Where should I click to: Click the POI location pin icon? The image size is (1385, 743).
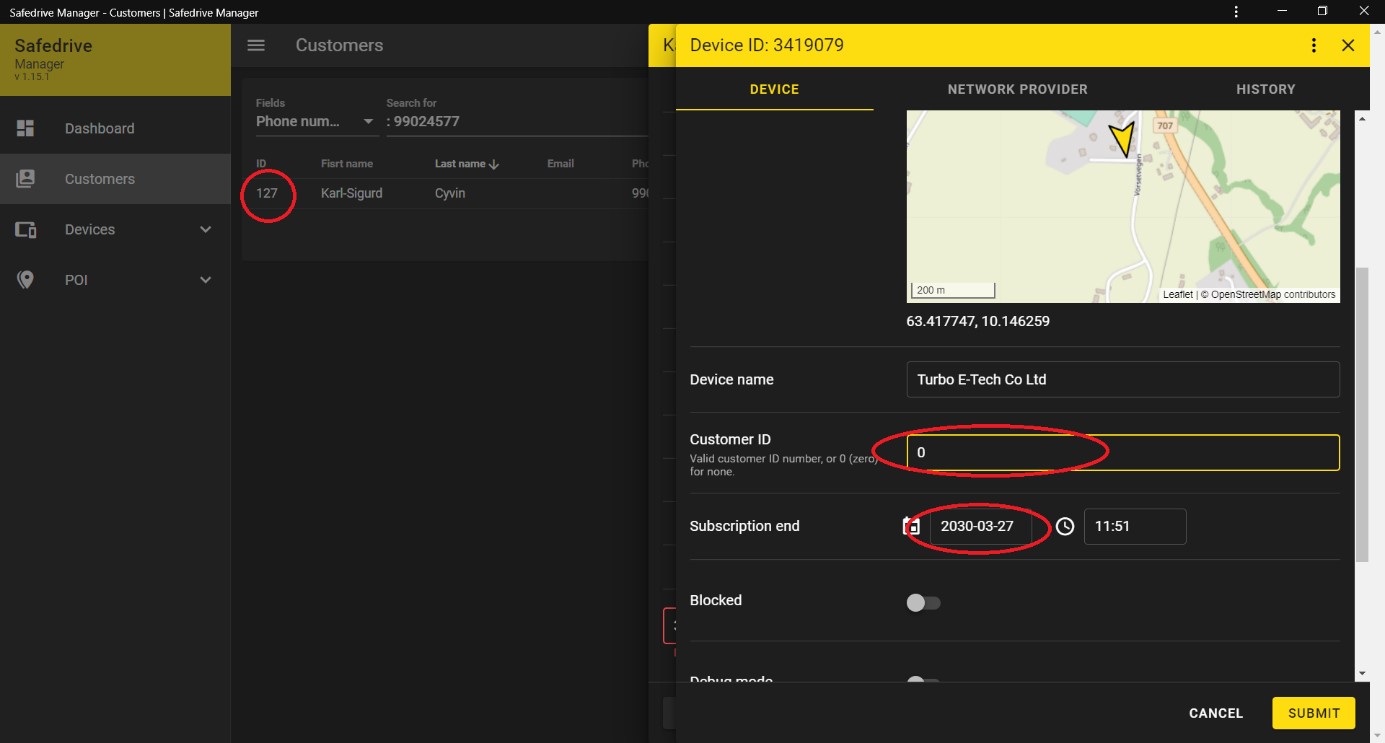pos(25,280)
